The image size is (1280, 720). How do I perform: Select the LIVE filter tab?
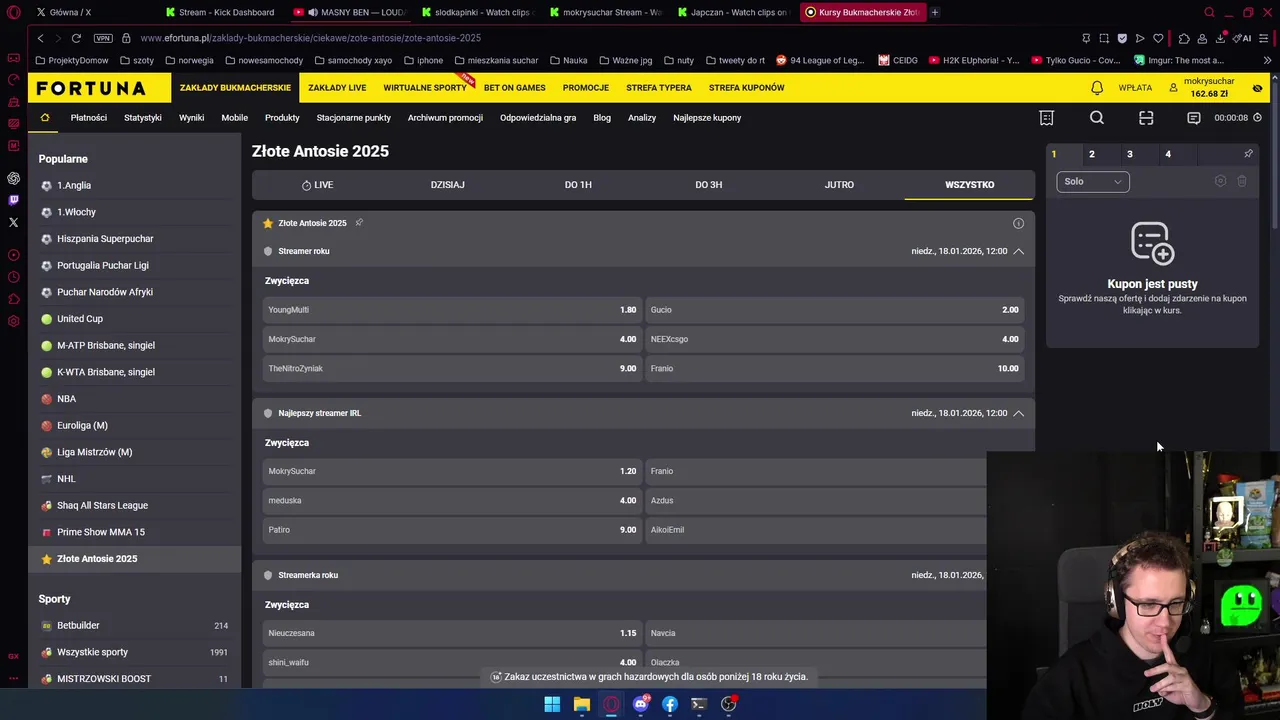coord(317,185)
